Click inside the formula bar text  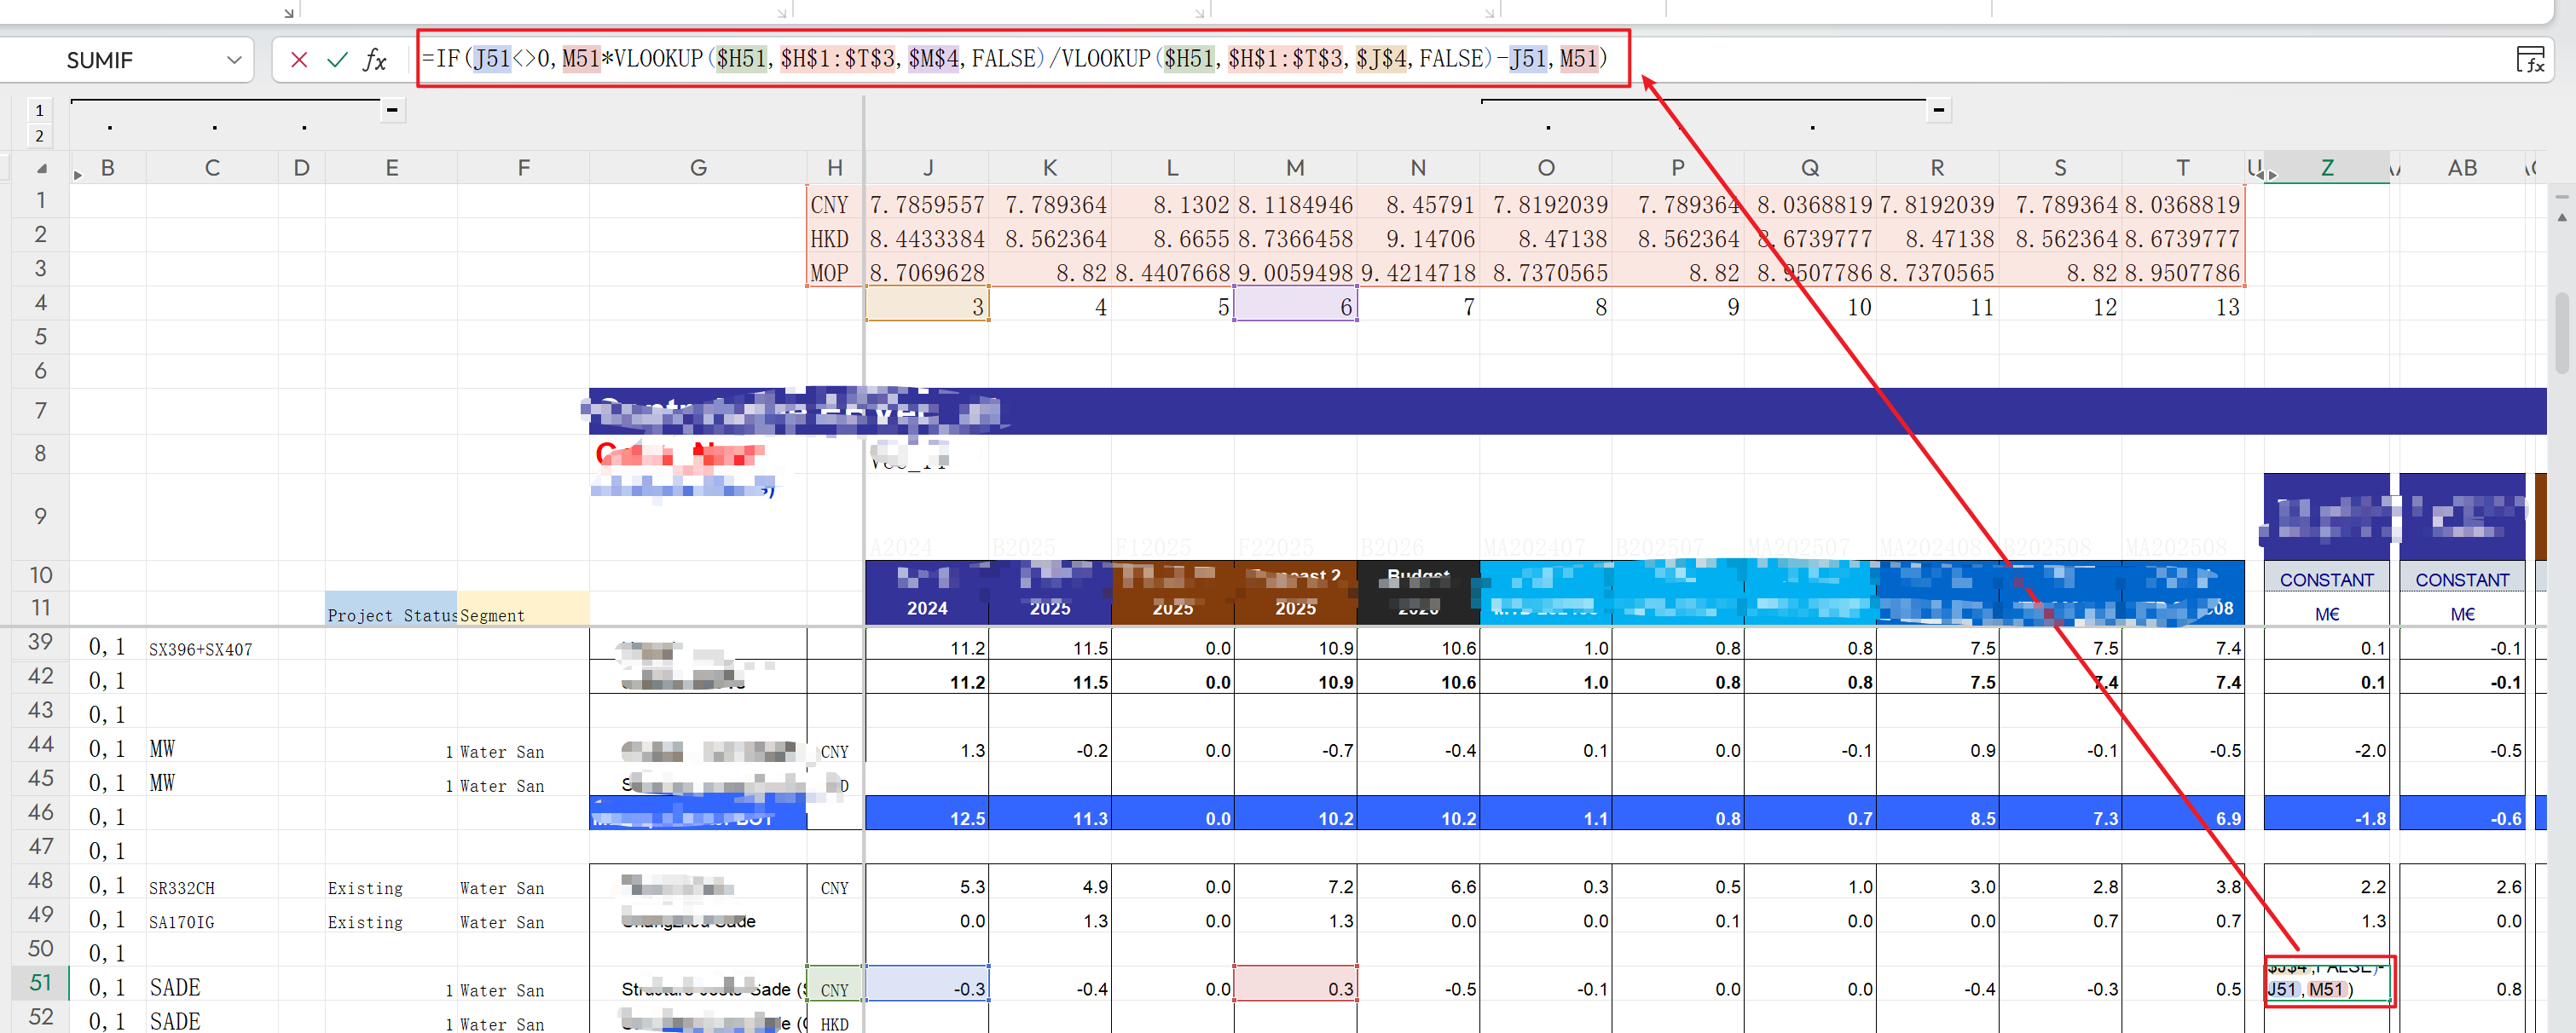[1000, 59]
